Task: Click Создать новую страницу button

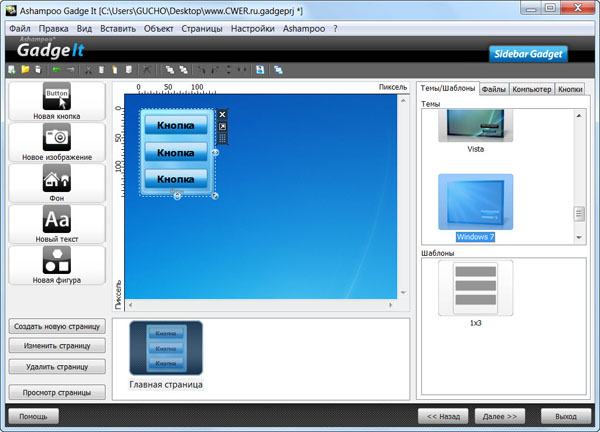Action: coord(57,326)
